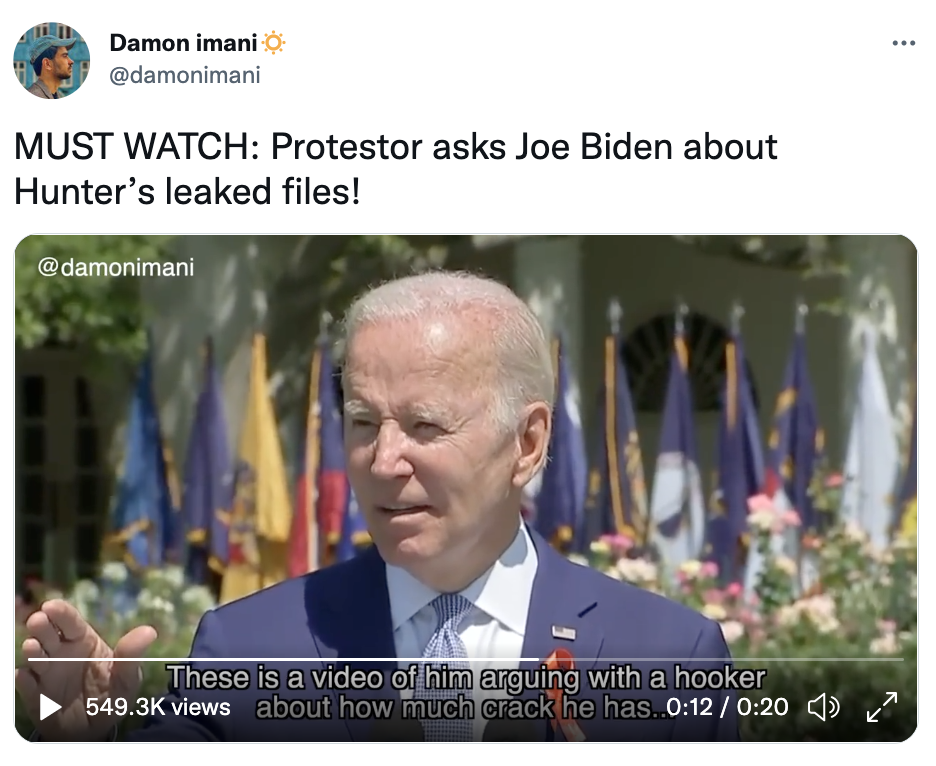Seek to the start of the video progress bar
Screen dimensions: 936x766
(30, 659)
